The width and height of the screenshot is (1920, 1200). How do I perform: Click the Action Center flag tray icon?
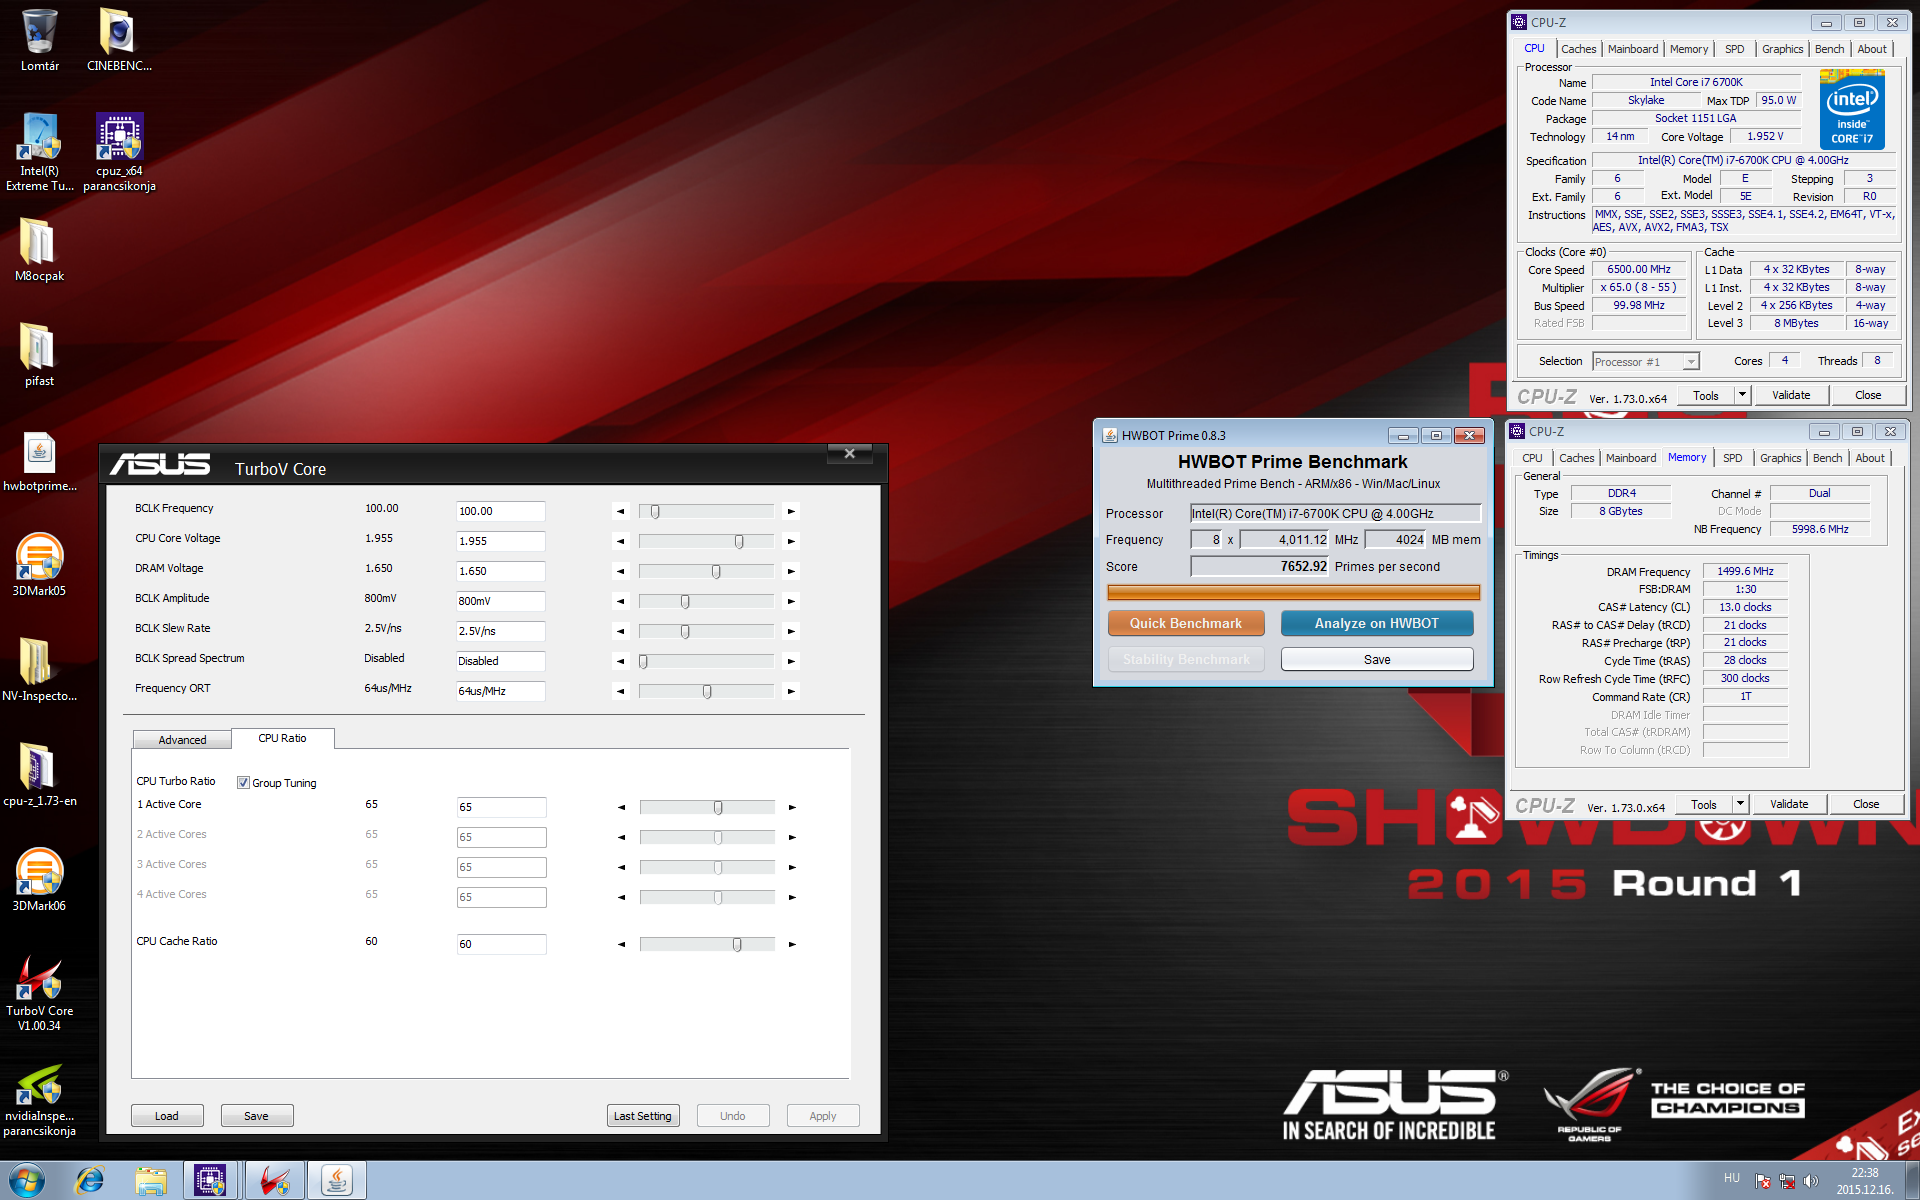[1763, 1181]
